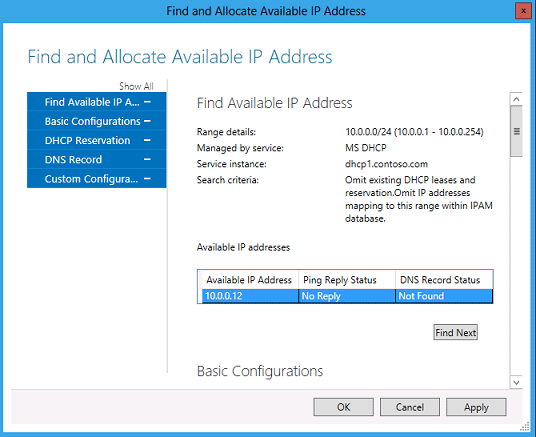Sort by DNS Record Status column header
This screenshot has width=536, height=437.
coord(444,280)
